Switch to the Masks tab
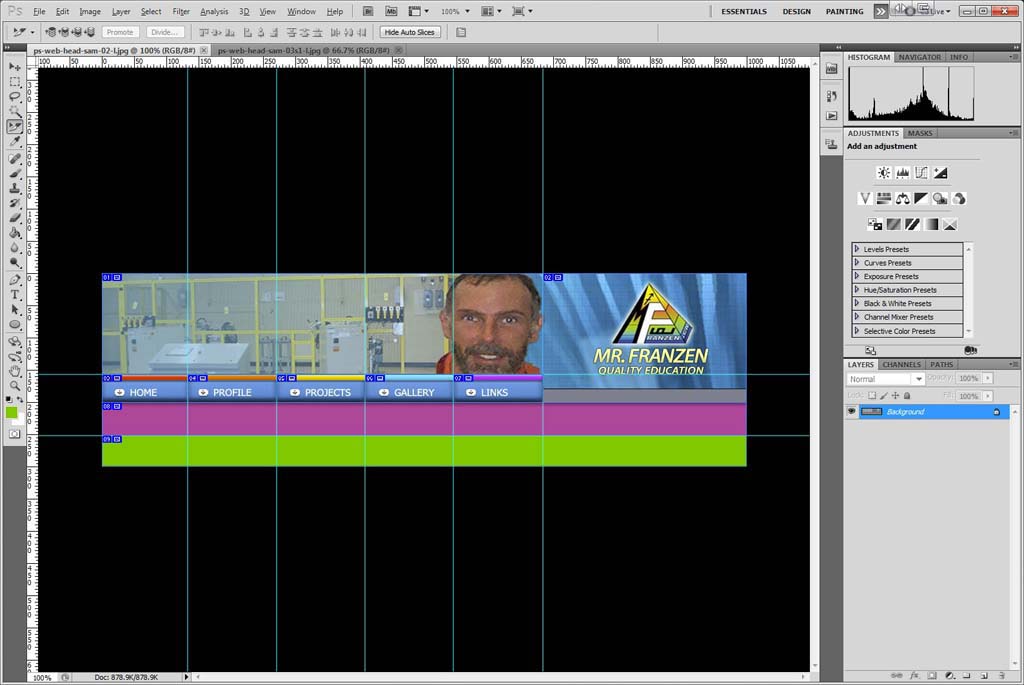The height and width of the screenshot is (685, 1024). tap(920, 133)
